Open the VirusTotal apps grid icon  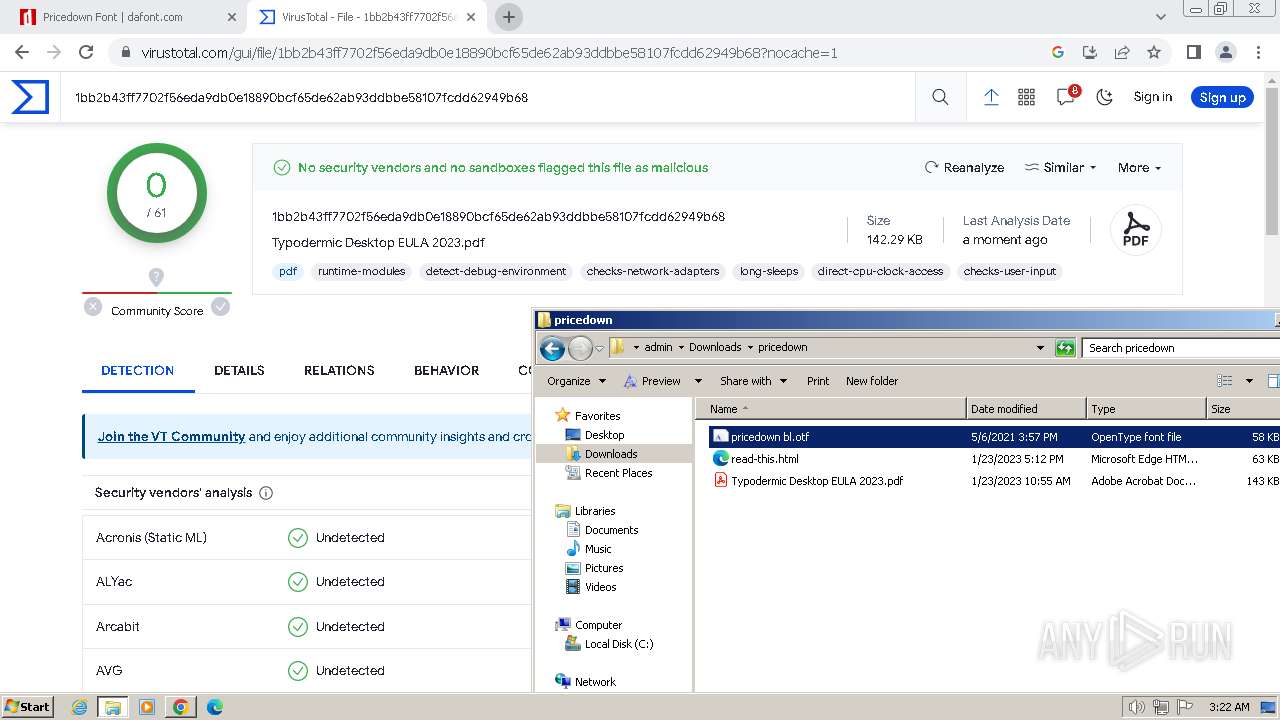(x=1026, y=97)
